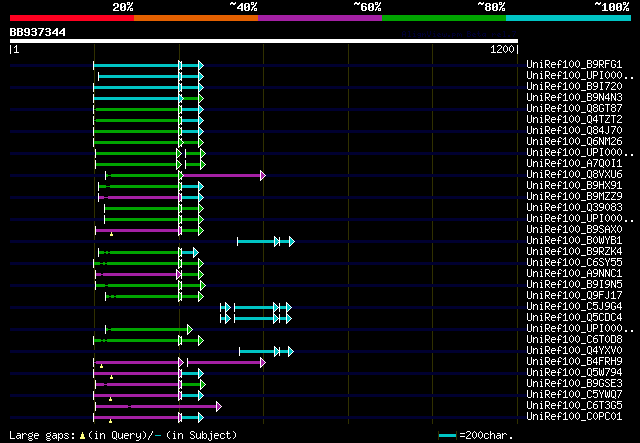Image resolution: width=640 pixels, height=443 pixels.
Task: Open subject UniRef100_Q4TZT2
Action: click(x=574, y=119)
